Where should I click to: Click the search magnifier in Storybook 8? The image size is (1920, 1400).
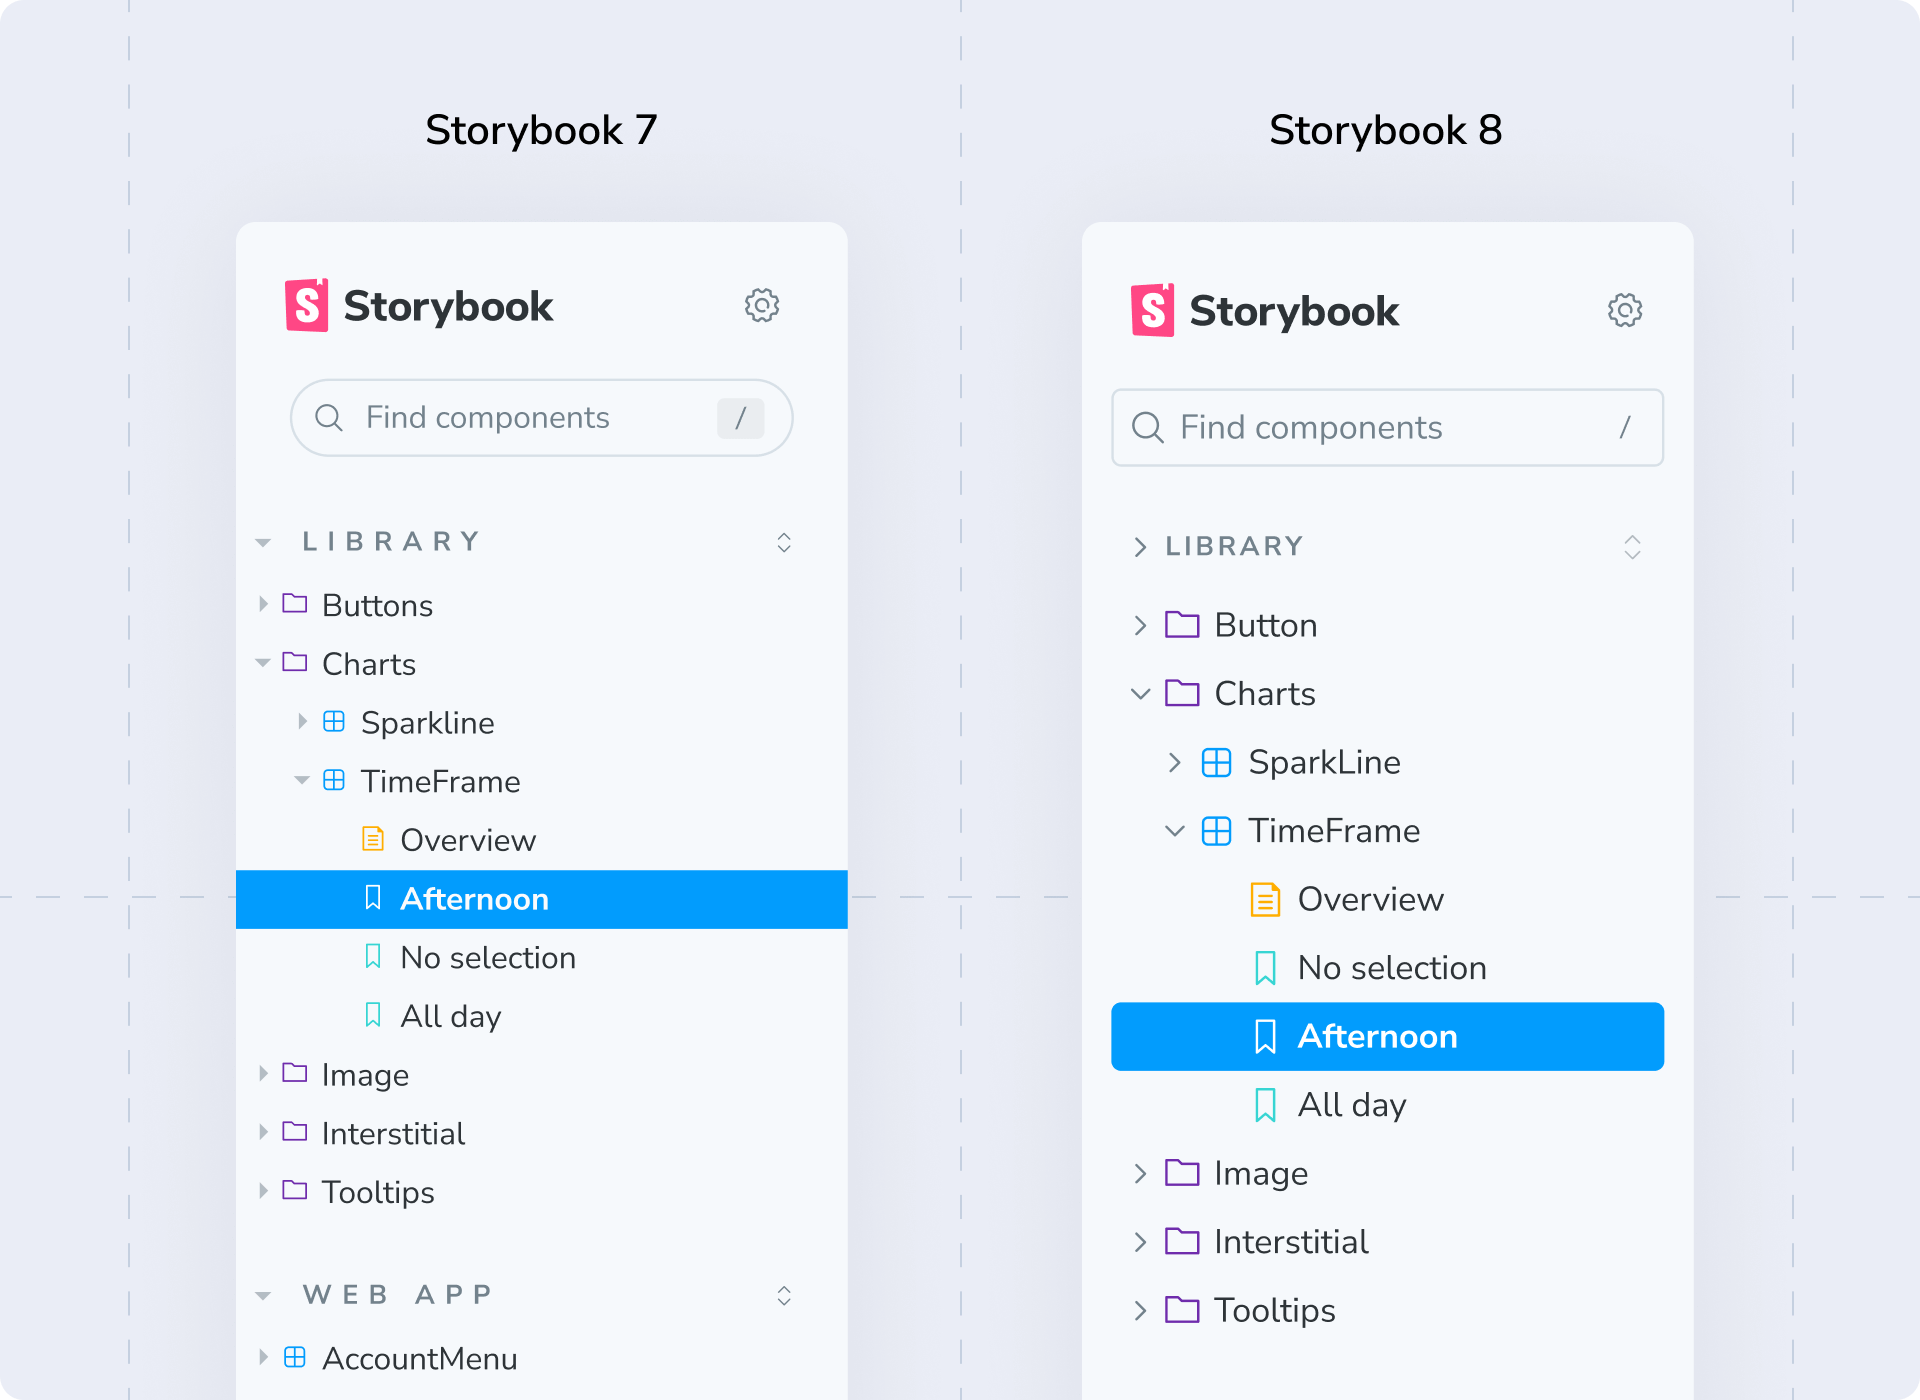pos(1148,428)
